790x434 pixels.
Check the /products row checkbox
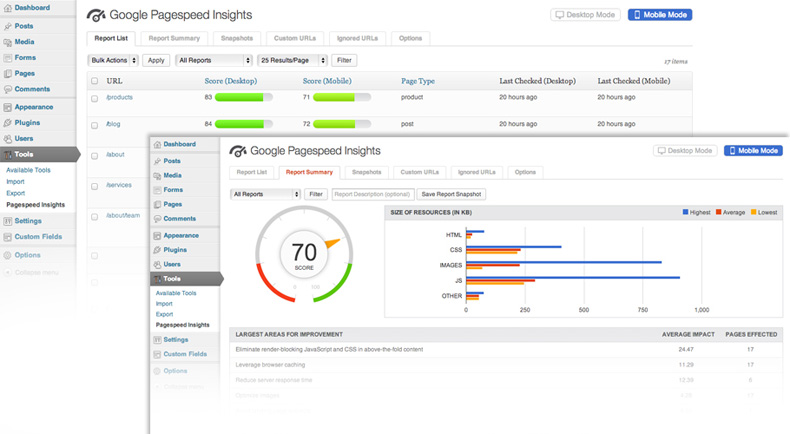[x=94, y=98]
